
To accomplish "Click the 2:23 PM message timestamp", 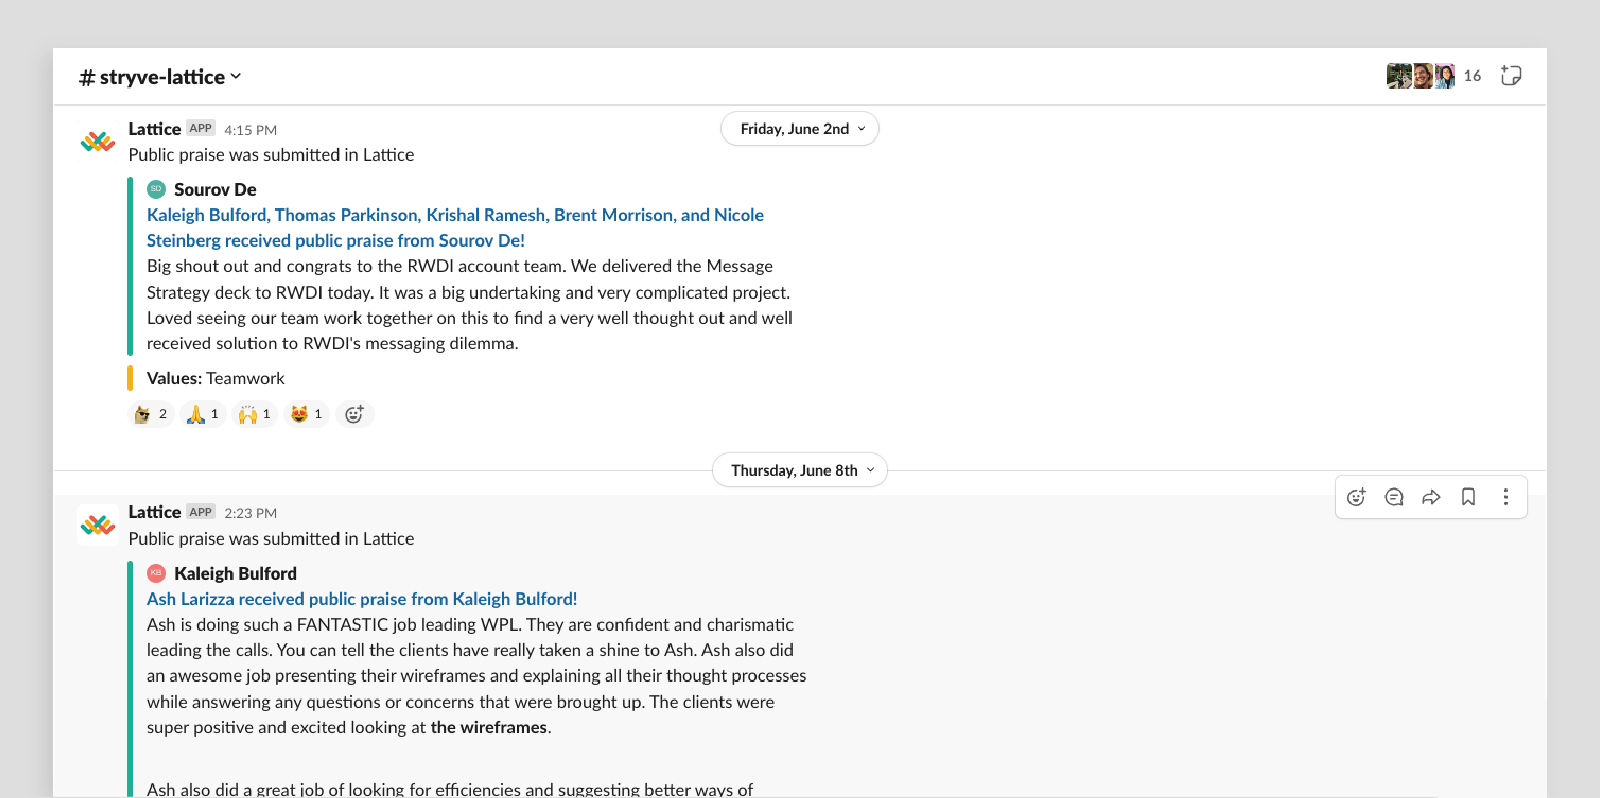I will [251, 513].
